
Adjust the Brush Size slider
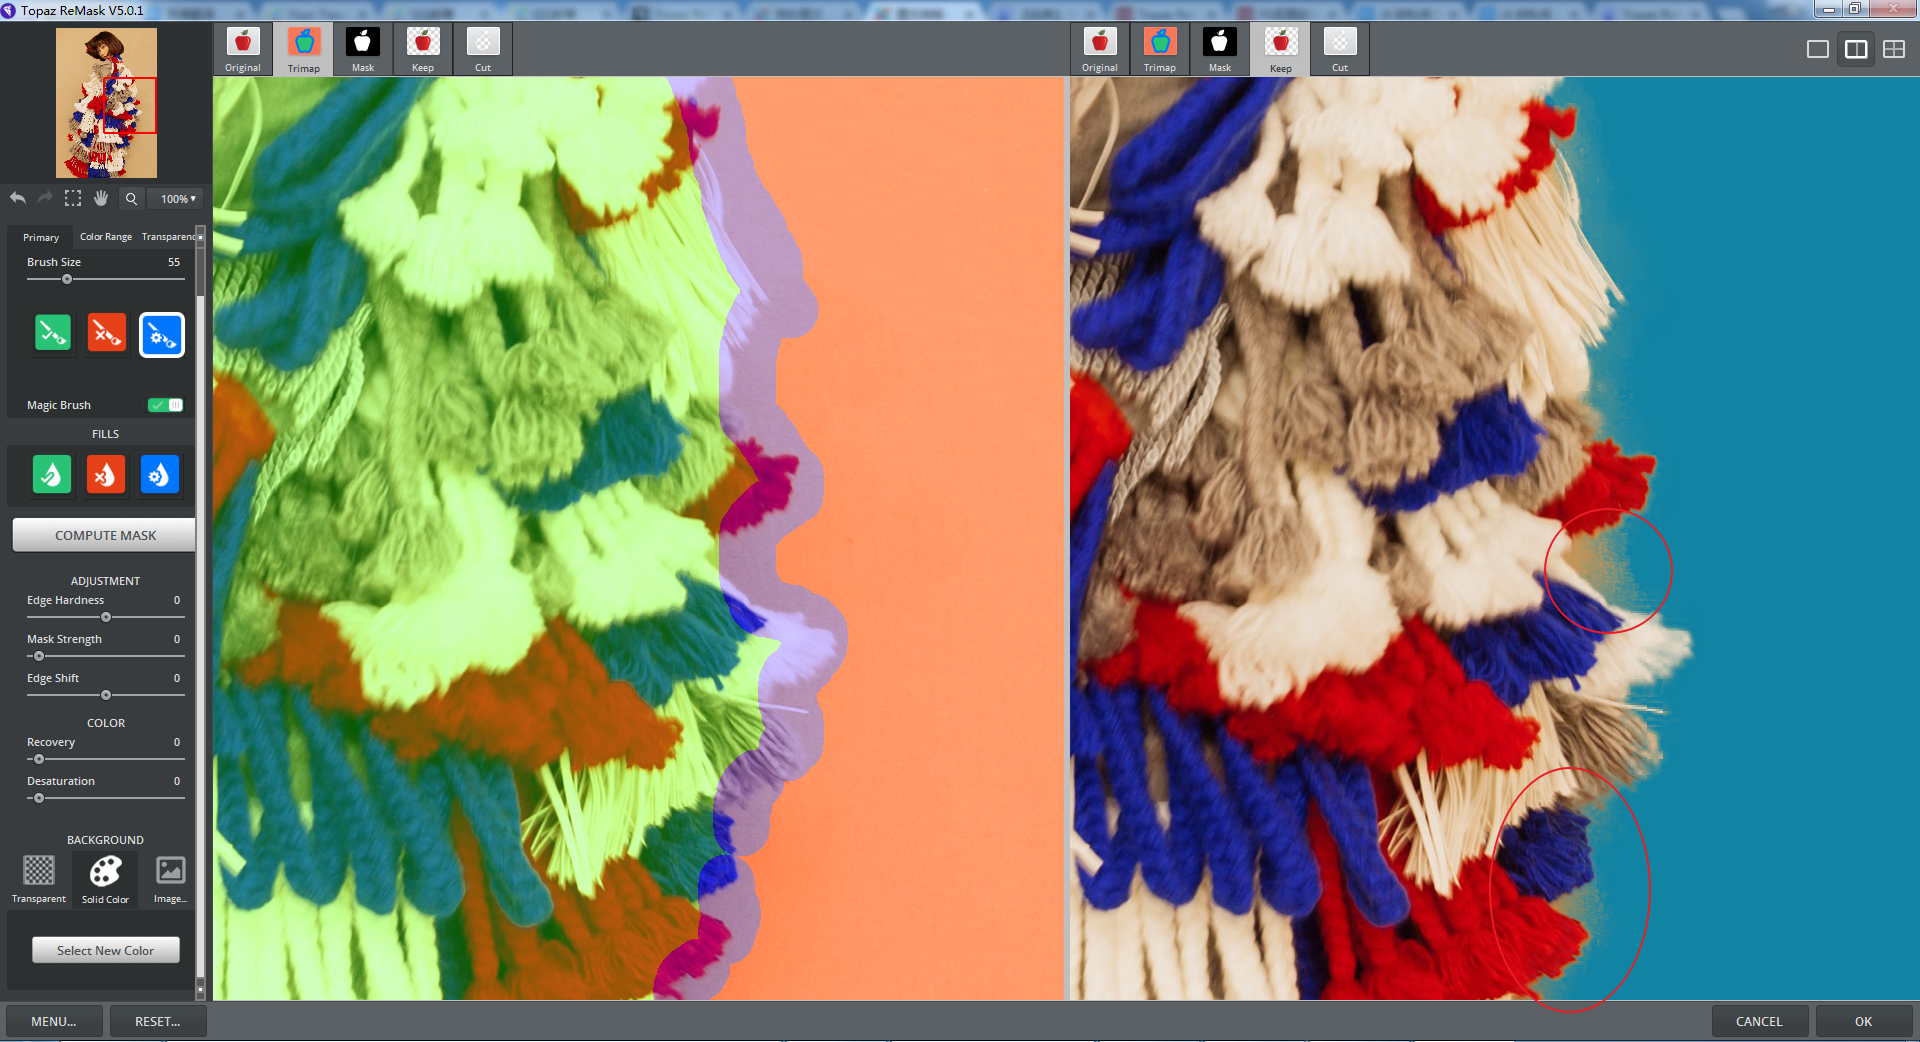pyautogui.click(x=106, y=279)
